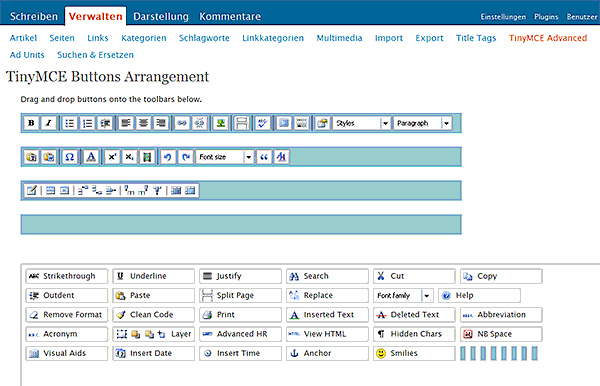
Task: Click the redo arrow icon
Action: click(186, 157)
